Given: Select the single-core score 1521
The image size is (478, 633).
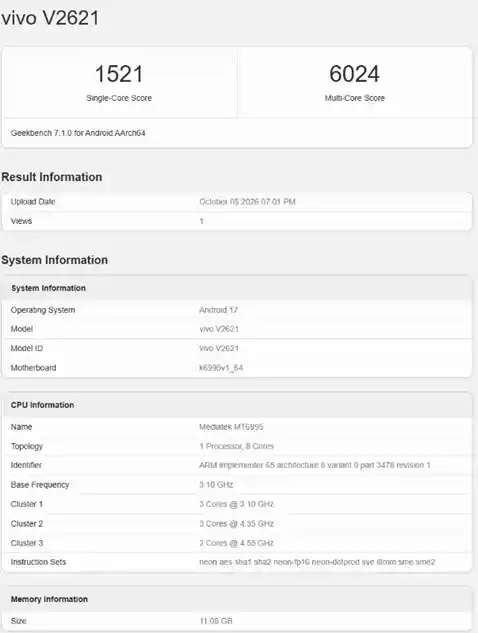Looking at the screenshot, I should (119, 74).
